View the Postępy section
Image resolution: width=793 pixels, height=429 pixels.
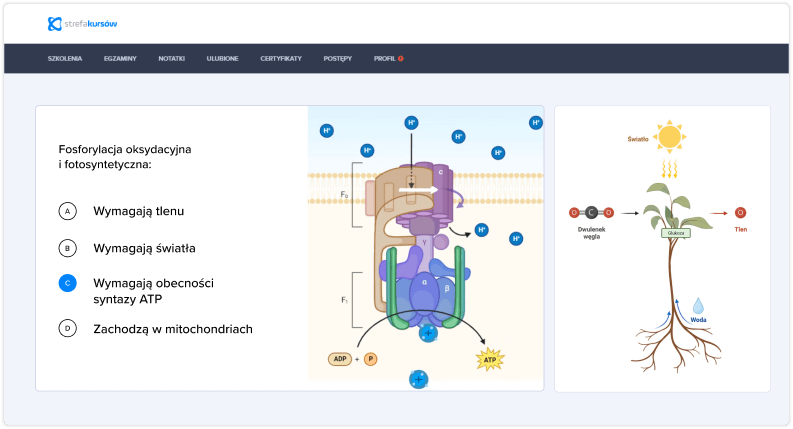(338, 59)
